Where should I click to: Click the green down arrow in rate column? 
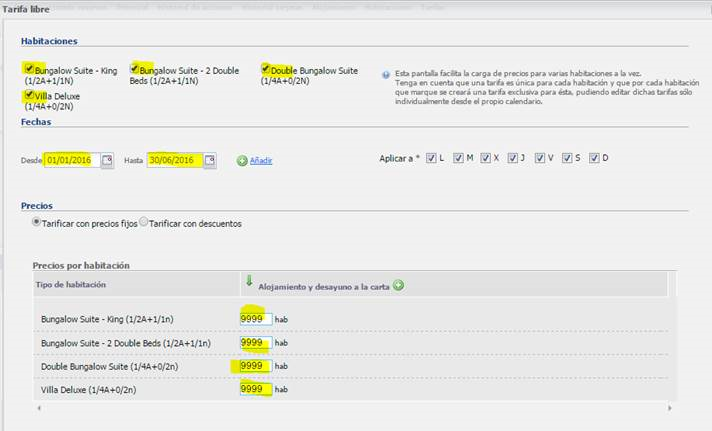pos(249,281)
